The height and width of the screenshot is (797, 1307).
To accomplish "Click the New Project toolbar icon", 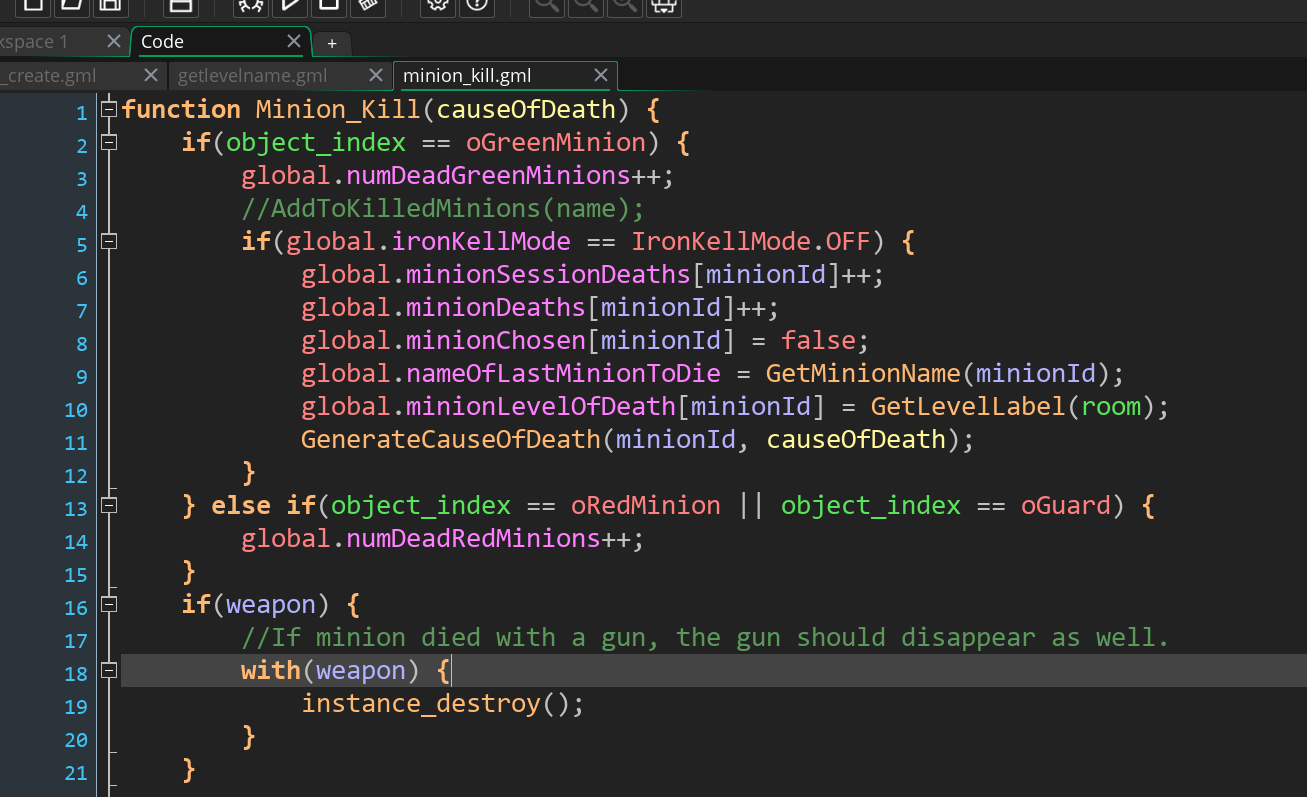I will pos(33,4).
